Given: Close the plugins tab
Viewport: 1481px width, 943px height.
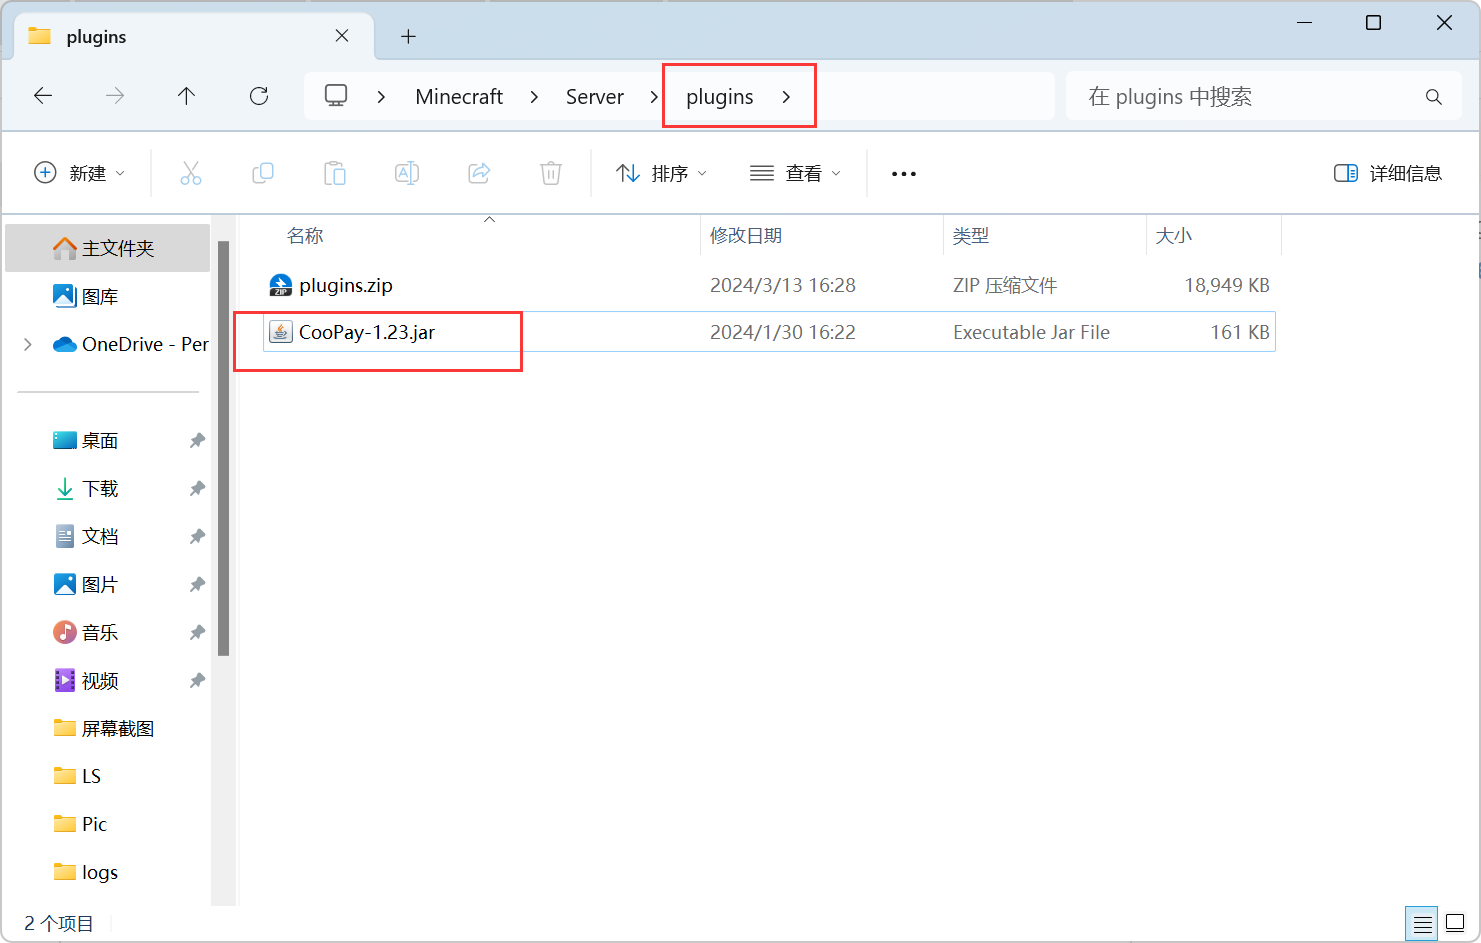Looking at the screenshot, I should [x=342, y=36].
